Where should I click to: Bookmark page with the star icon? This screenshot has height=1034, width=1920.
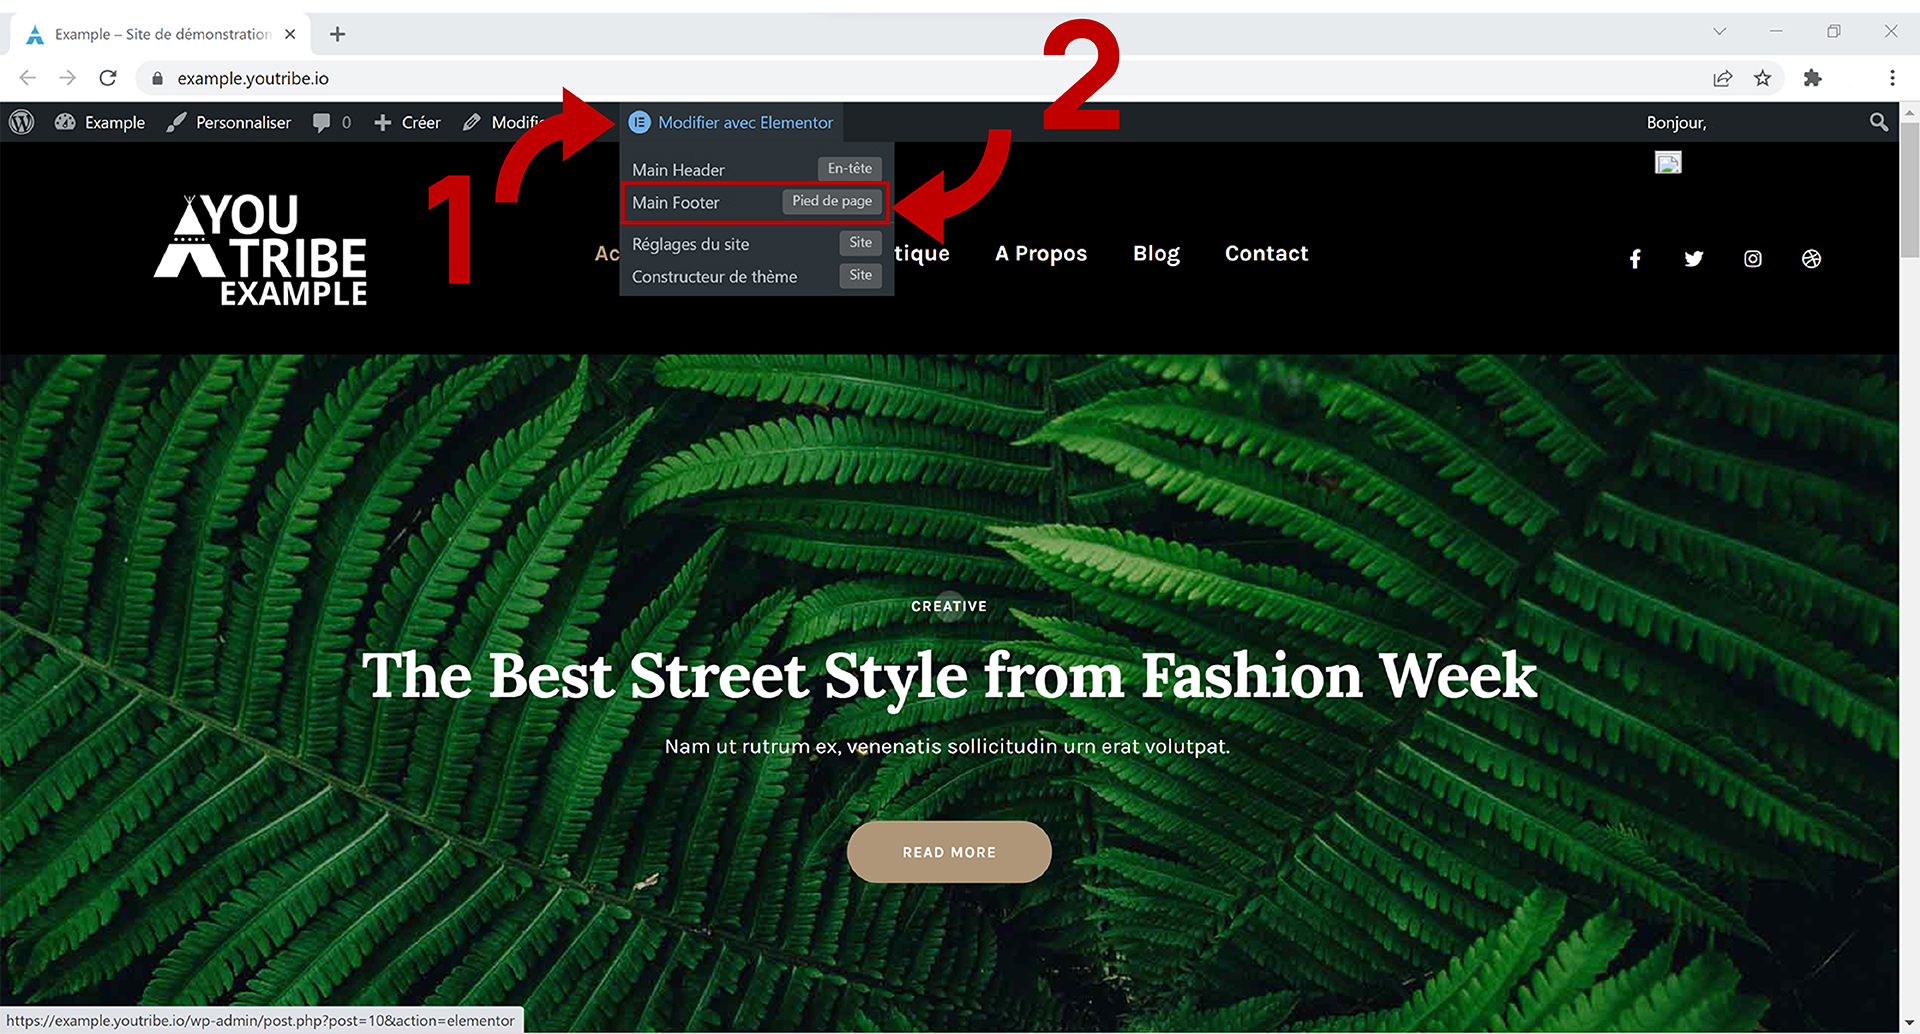(1762, 78)
